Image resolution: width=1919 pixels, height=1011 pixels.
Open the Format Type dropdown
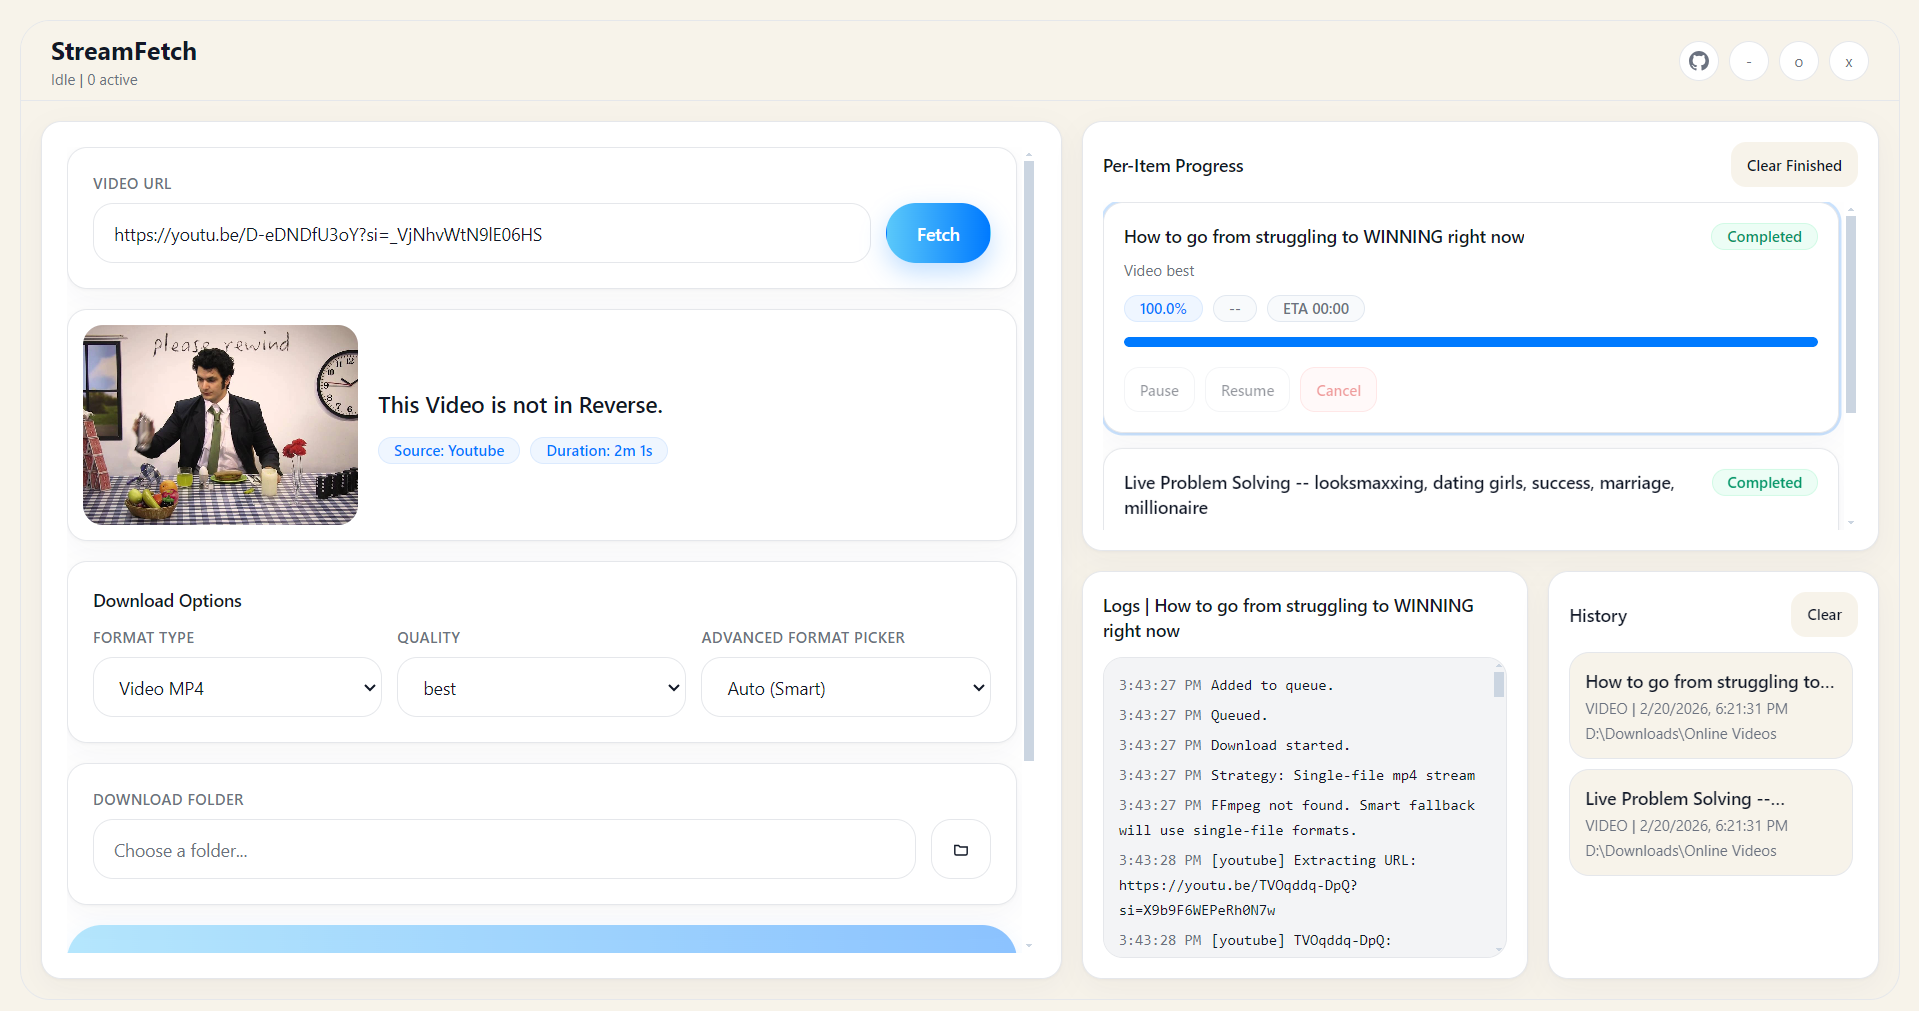coord(237,687)
